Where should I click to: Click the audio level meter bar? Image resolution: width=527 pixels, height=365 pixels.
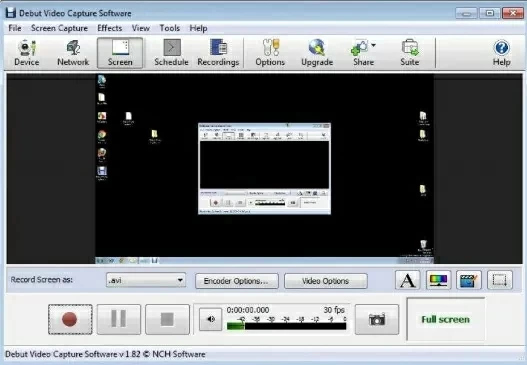click(286, 326)
